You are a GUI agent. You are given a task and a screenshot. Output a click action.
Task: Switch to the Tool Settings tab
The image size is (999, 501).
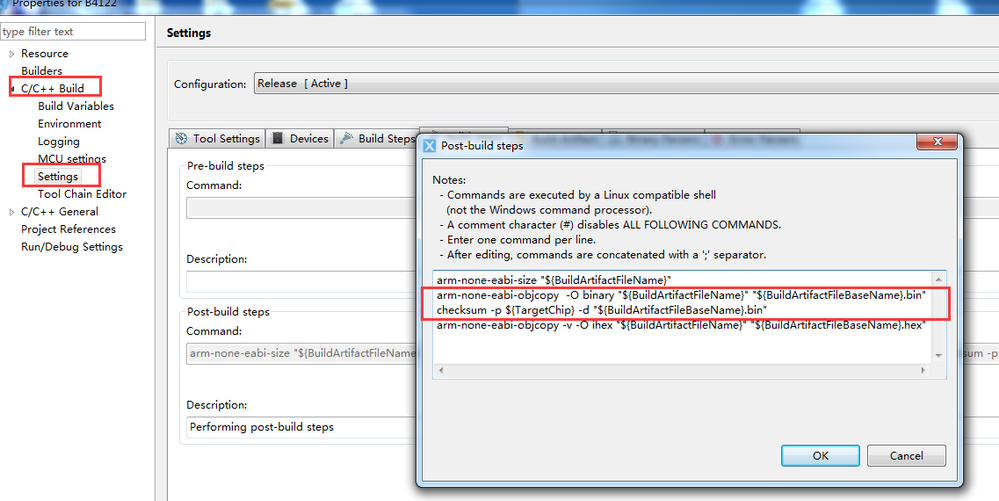(x=218, y=138)
